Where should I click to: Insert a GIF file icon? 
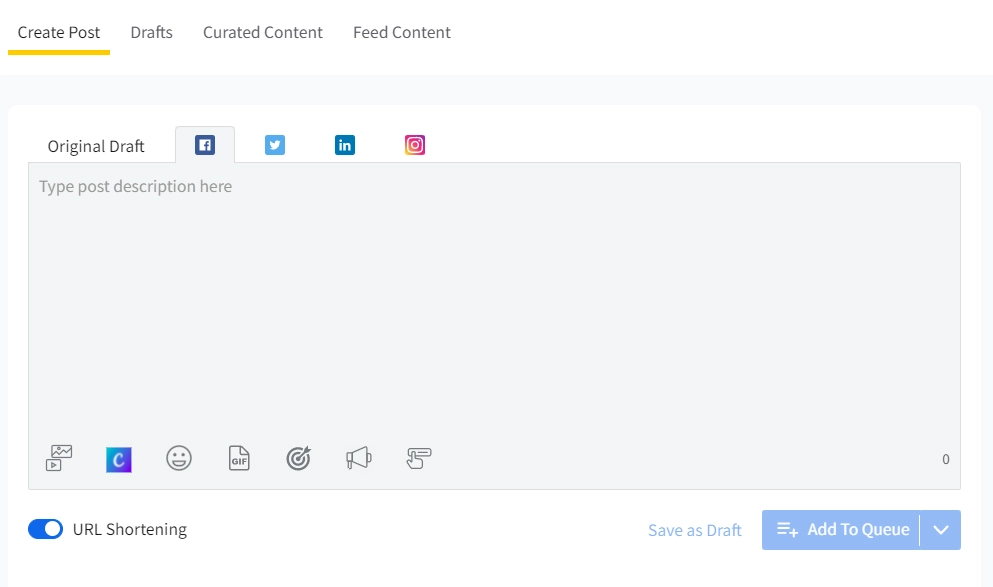239,458
